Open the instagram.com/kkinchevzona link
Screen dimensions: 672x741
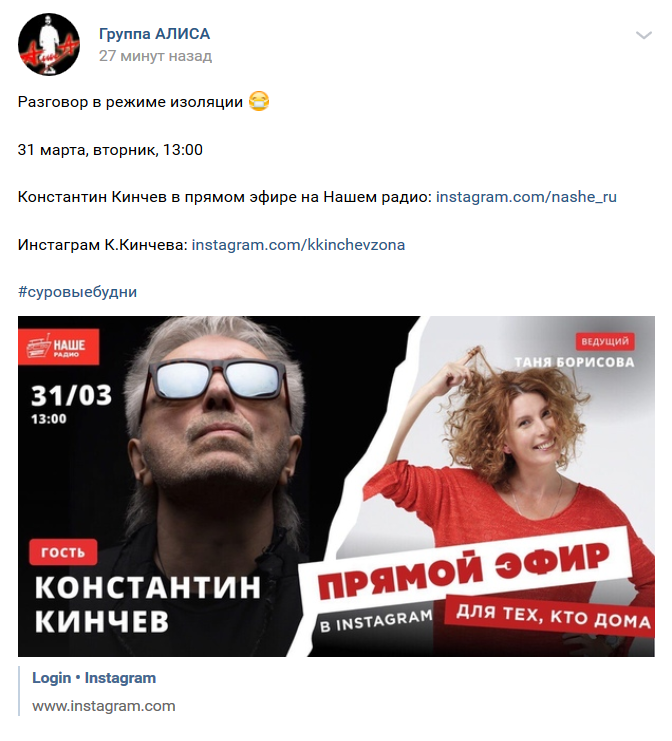coord(298,245)
